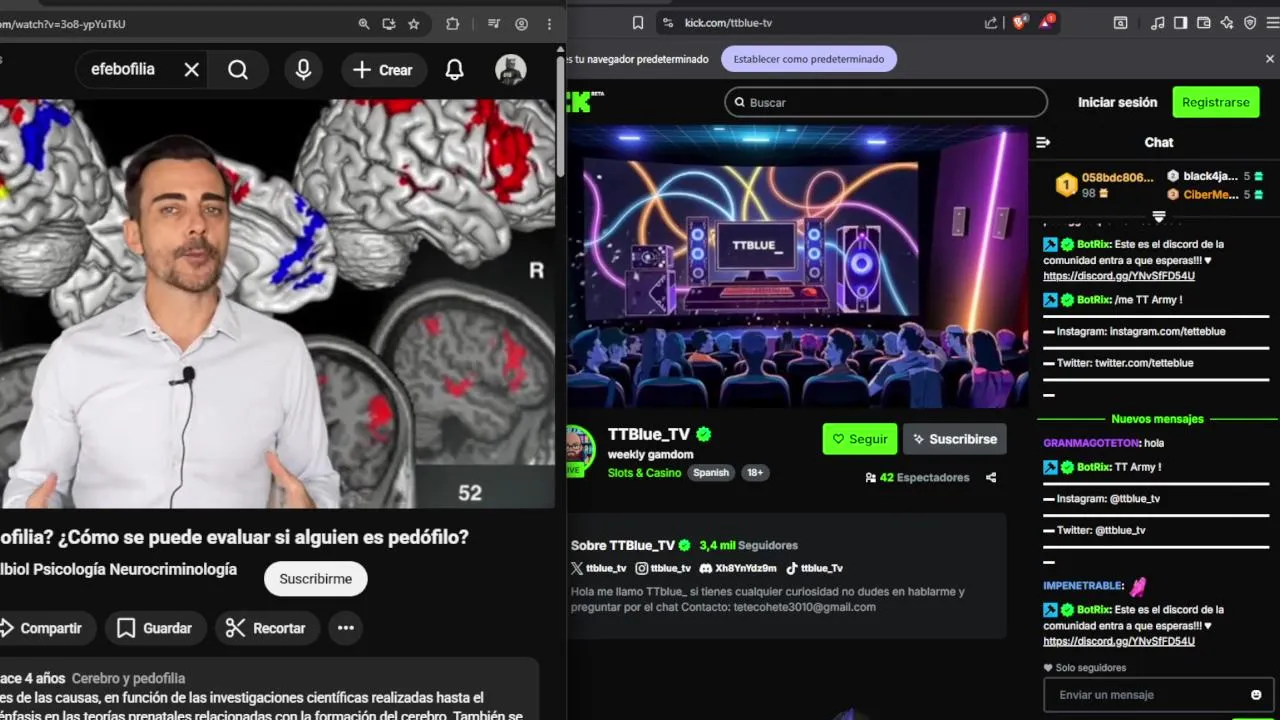Open the YouTube account avatar menu
1280x720 pixels.
coord(511,70)
